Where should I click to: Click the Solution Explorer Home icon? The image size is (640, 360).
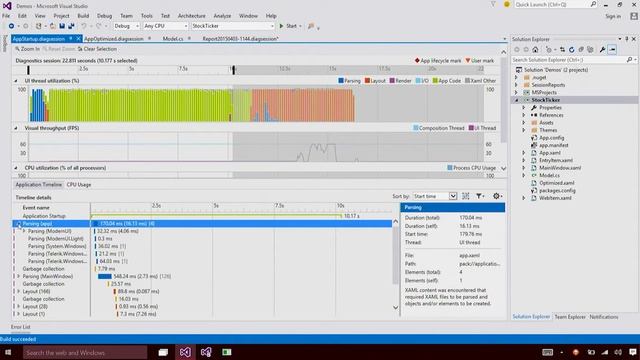click(535, 49)
